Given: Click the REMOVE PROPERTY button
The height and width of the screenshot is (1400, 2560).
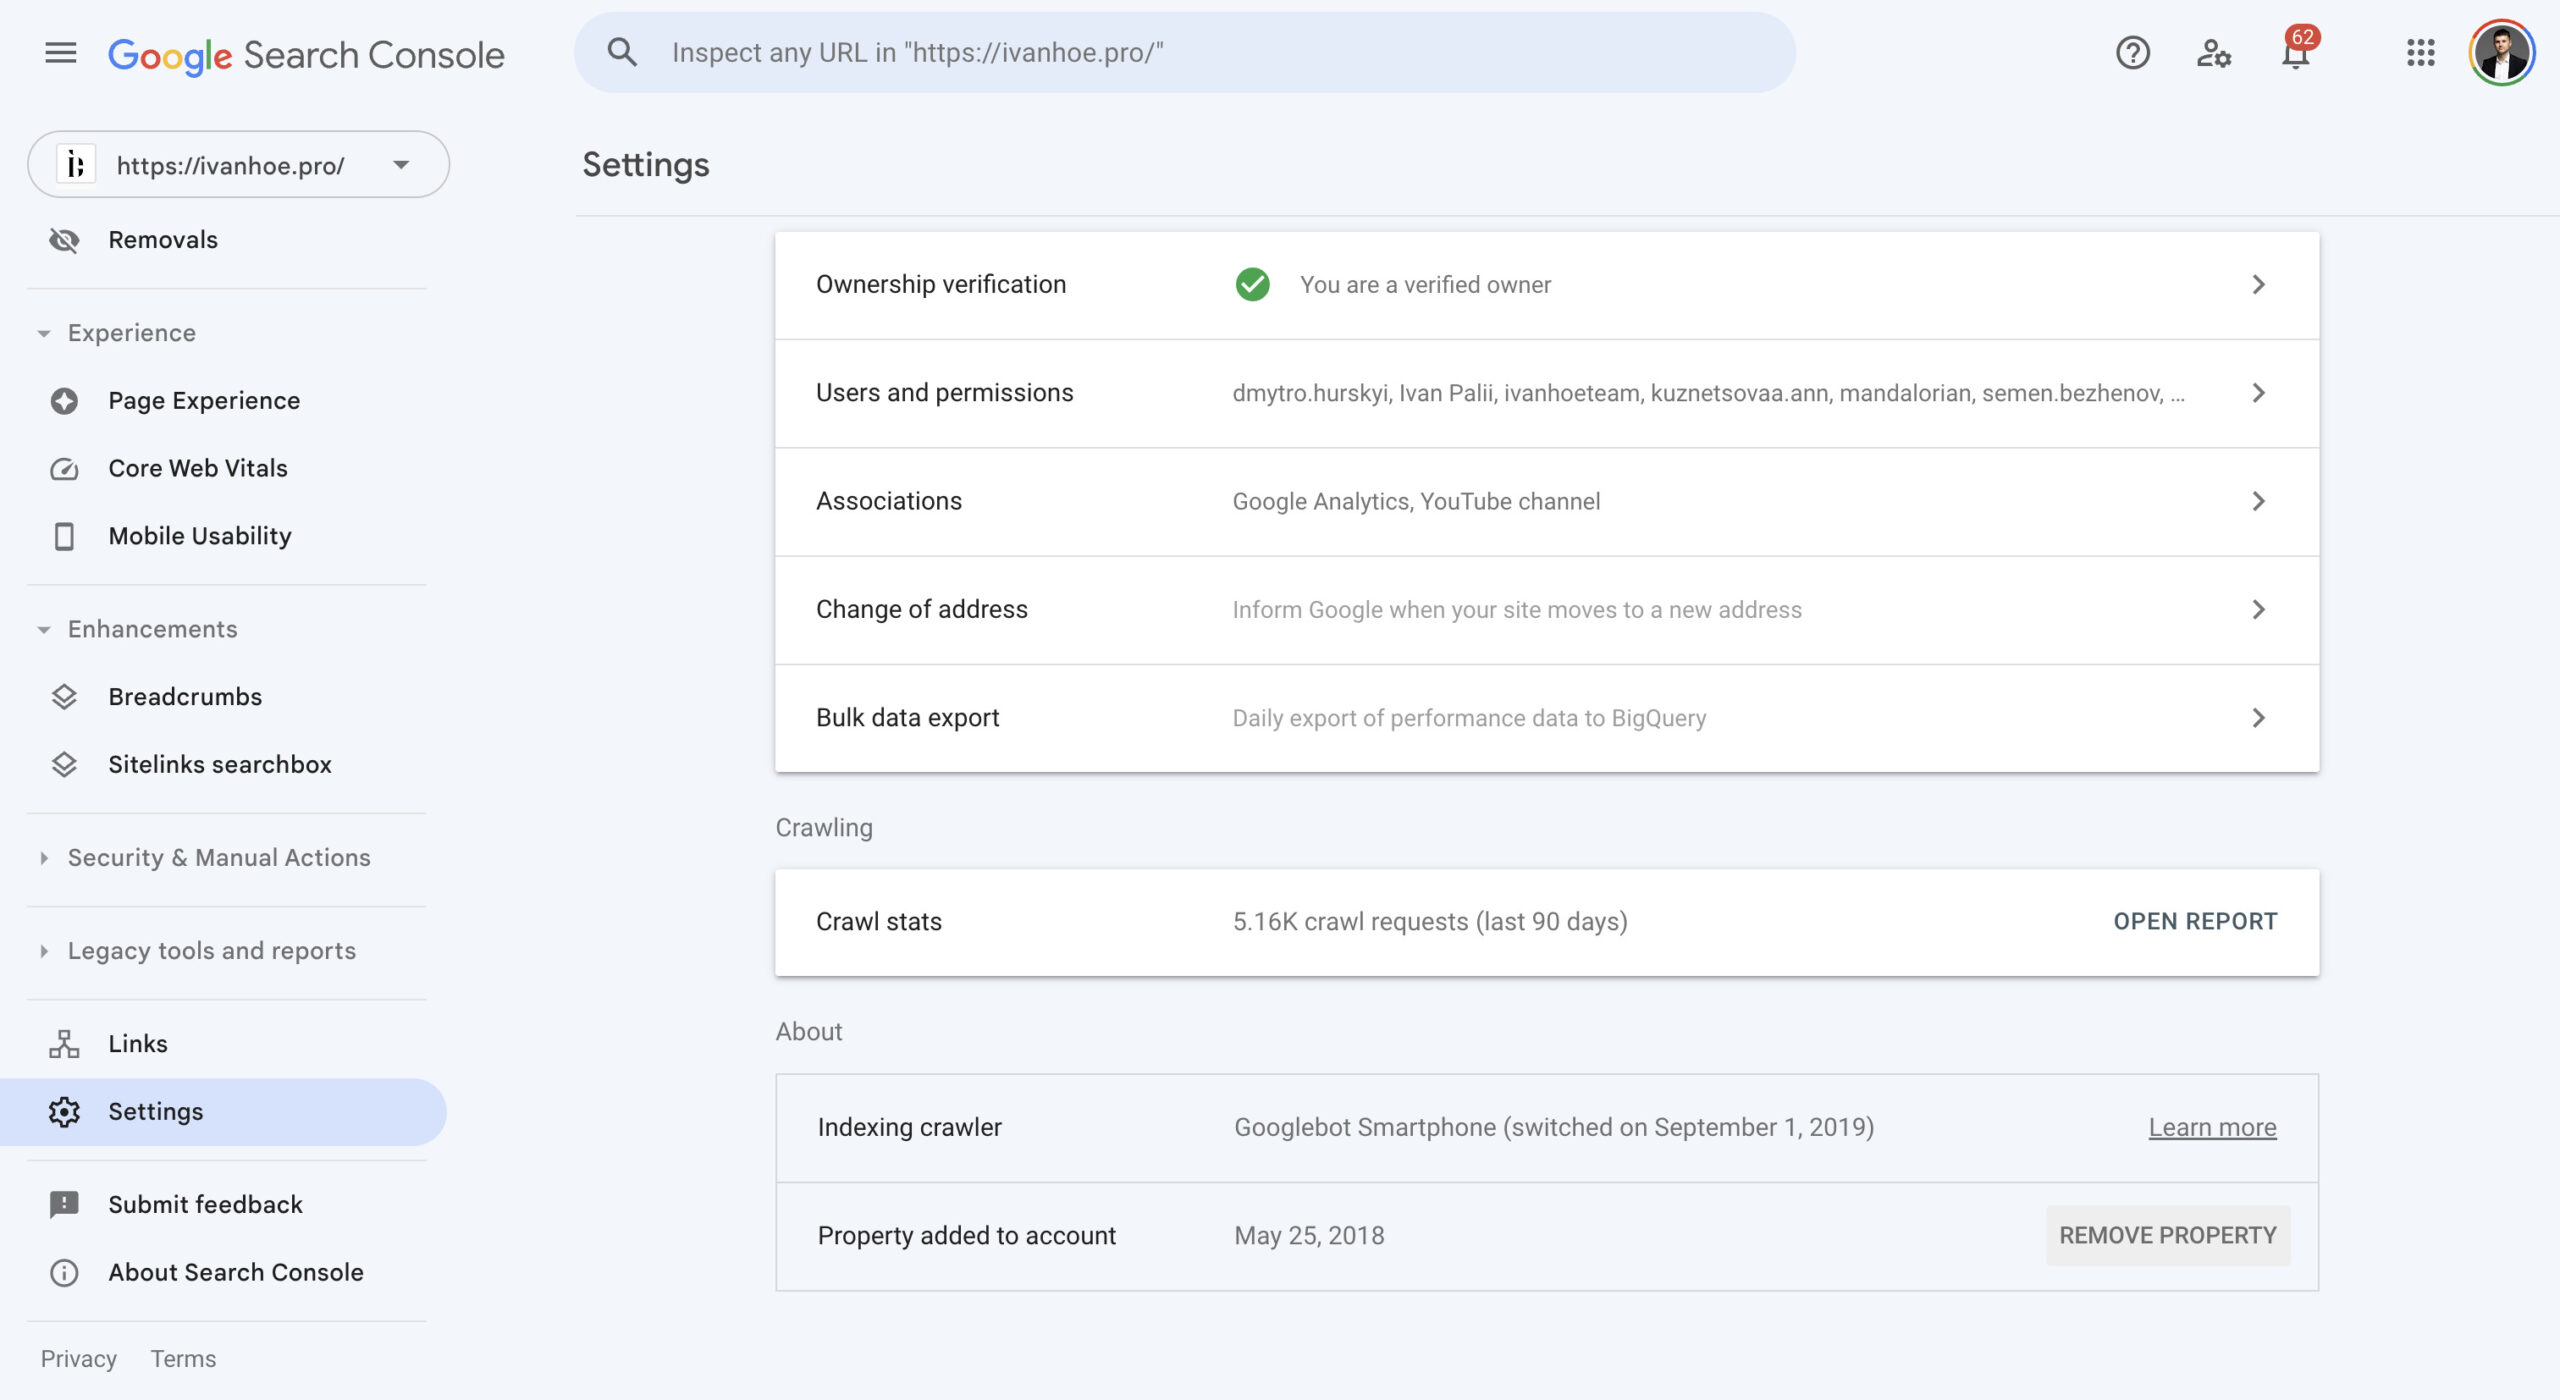Looking at the screenshot, I should pyautogui.click(x=2167, y=1235).
